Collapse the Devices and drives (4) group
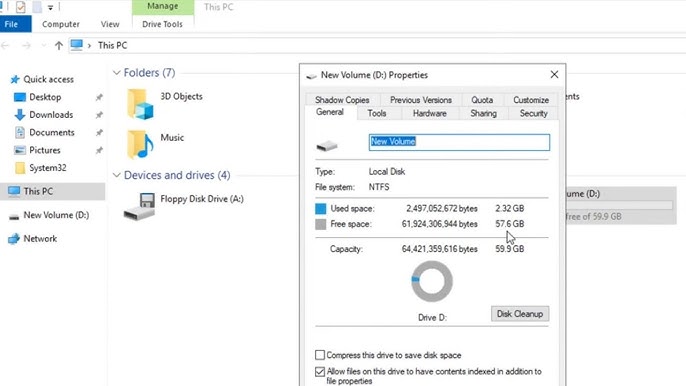 116,175
